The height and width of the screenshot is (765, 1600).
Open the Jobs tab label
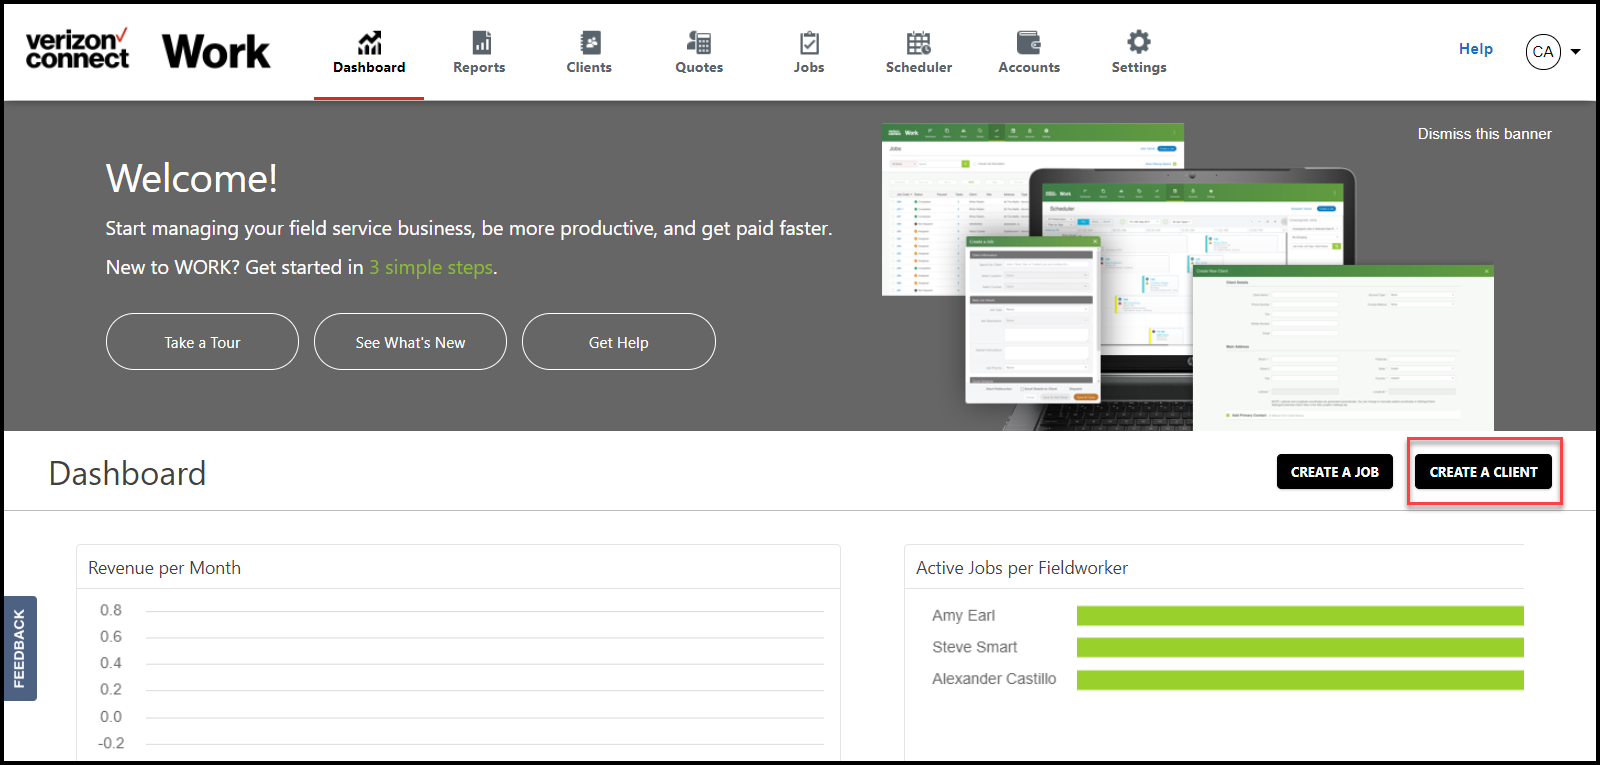tap(809, 67)
